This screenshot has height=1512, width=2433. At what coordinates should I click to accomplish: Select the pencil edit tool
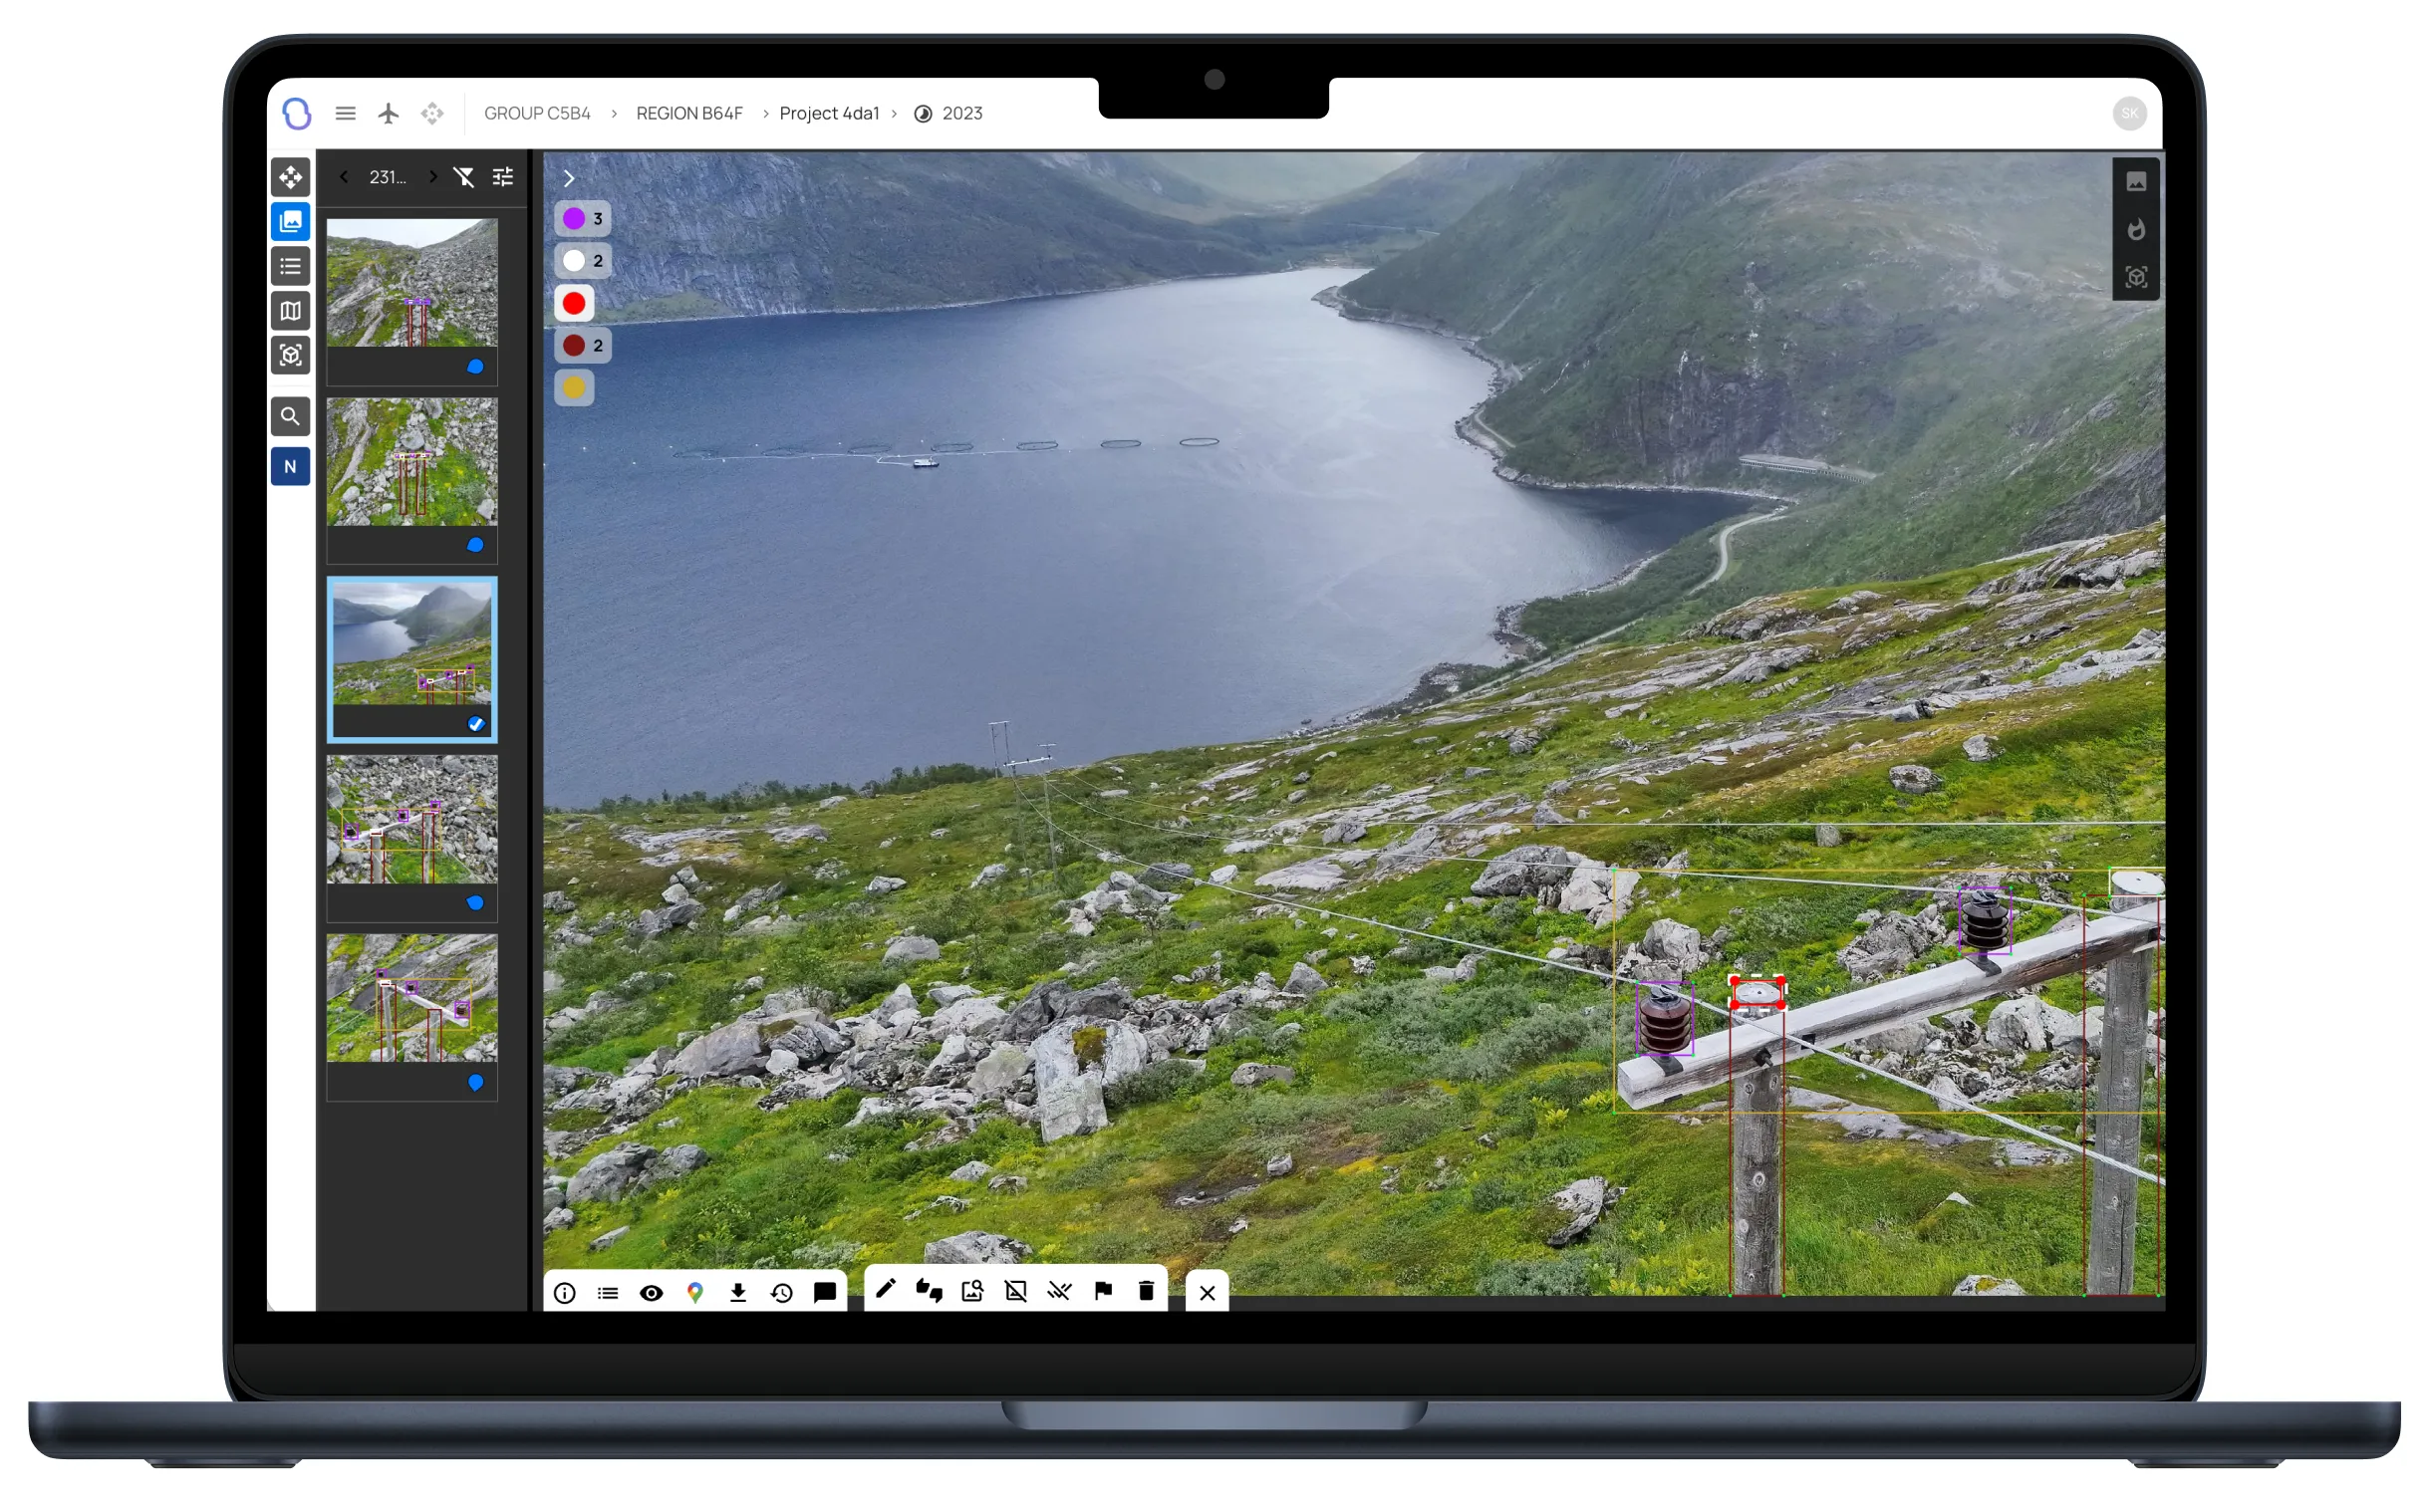886,1290
